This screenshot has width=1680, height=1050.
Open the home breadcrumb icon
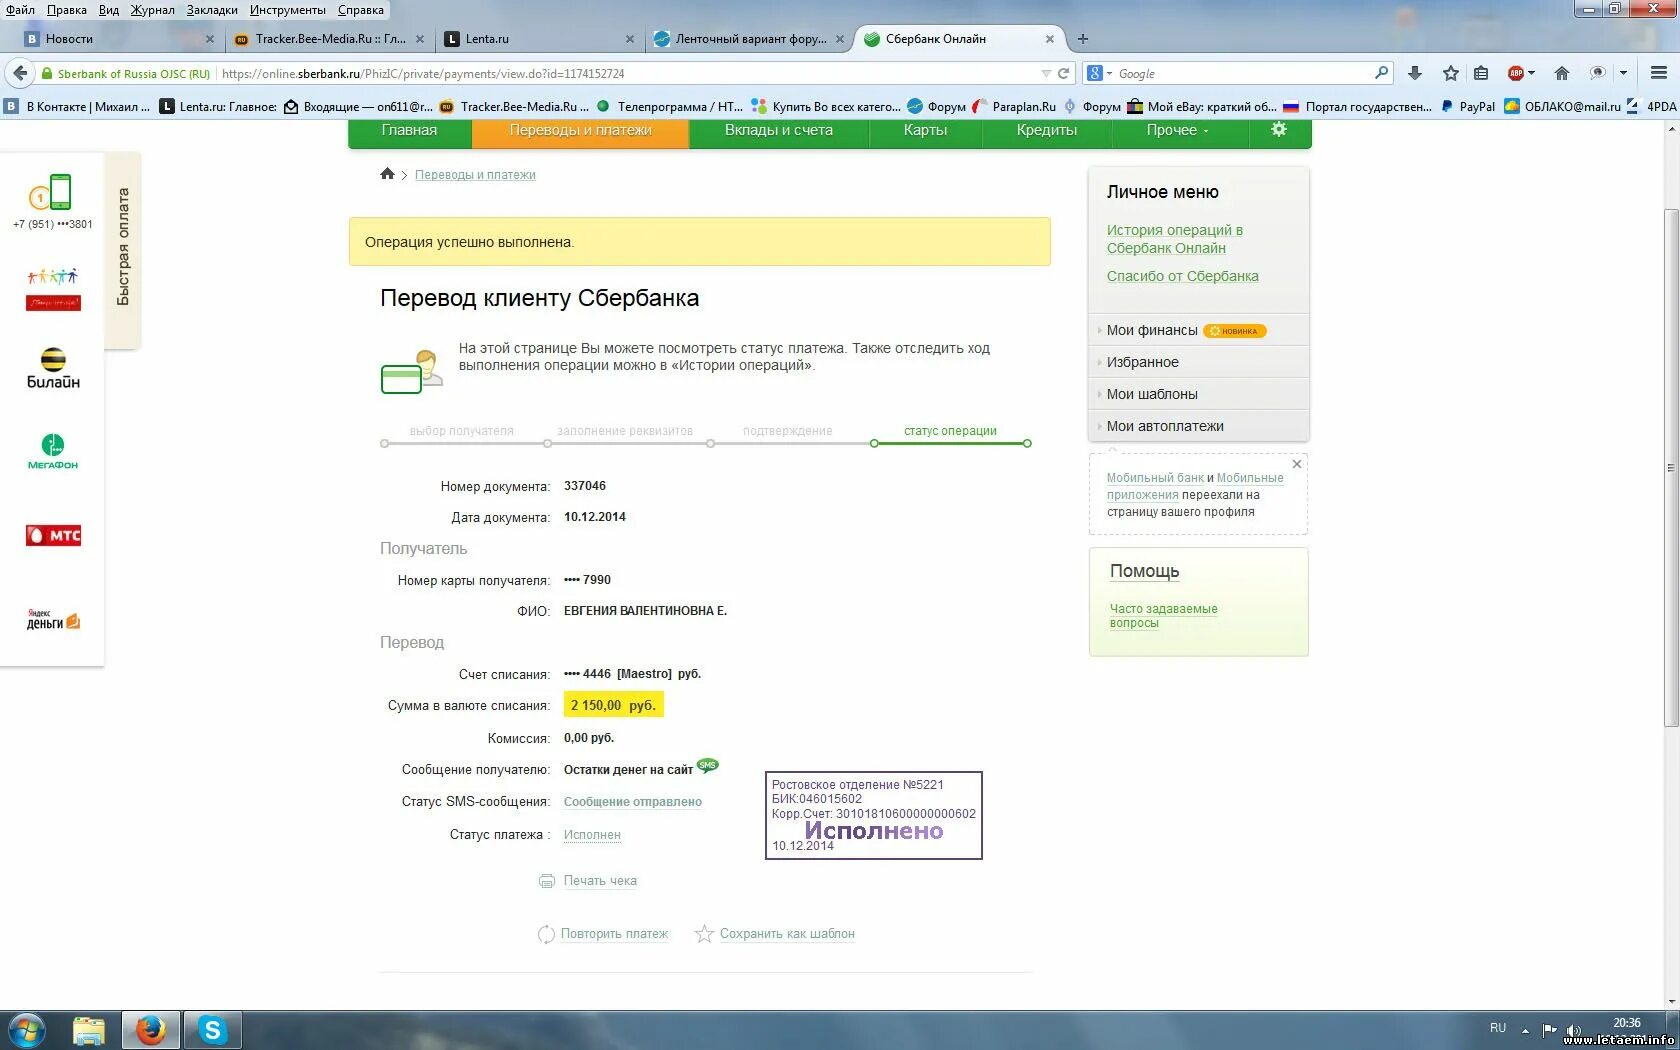pos(387,174)
